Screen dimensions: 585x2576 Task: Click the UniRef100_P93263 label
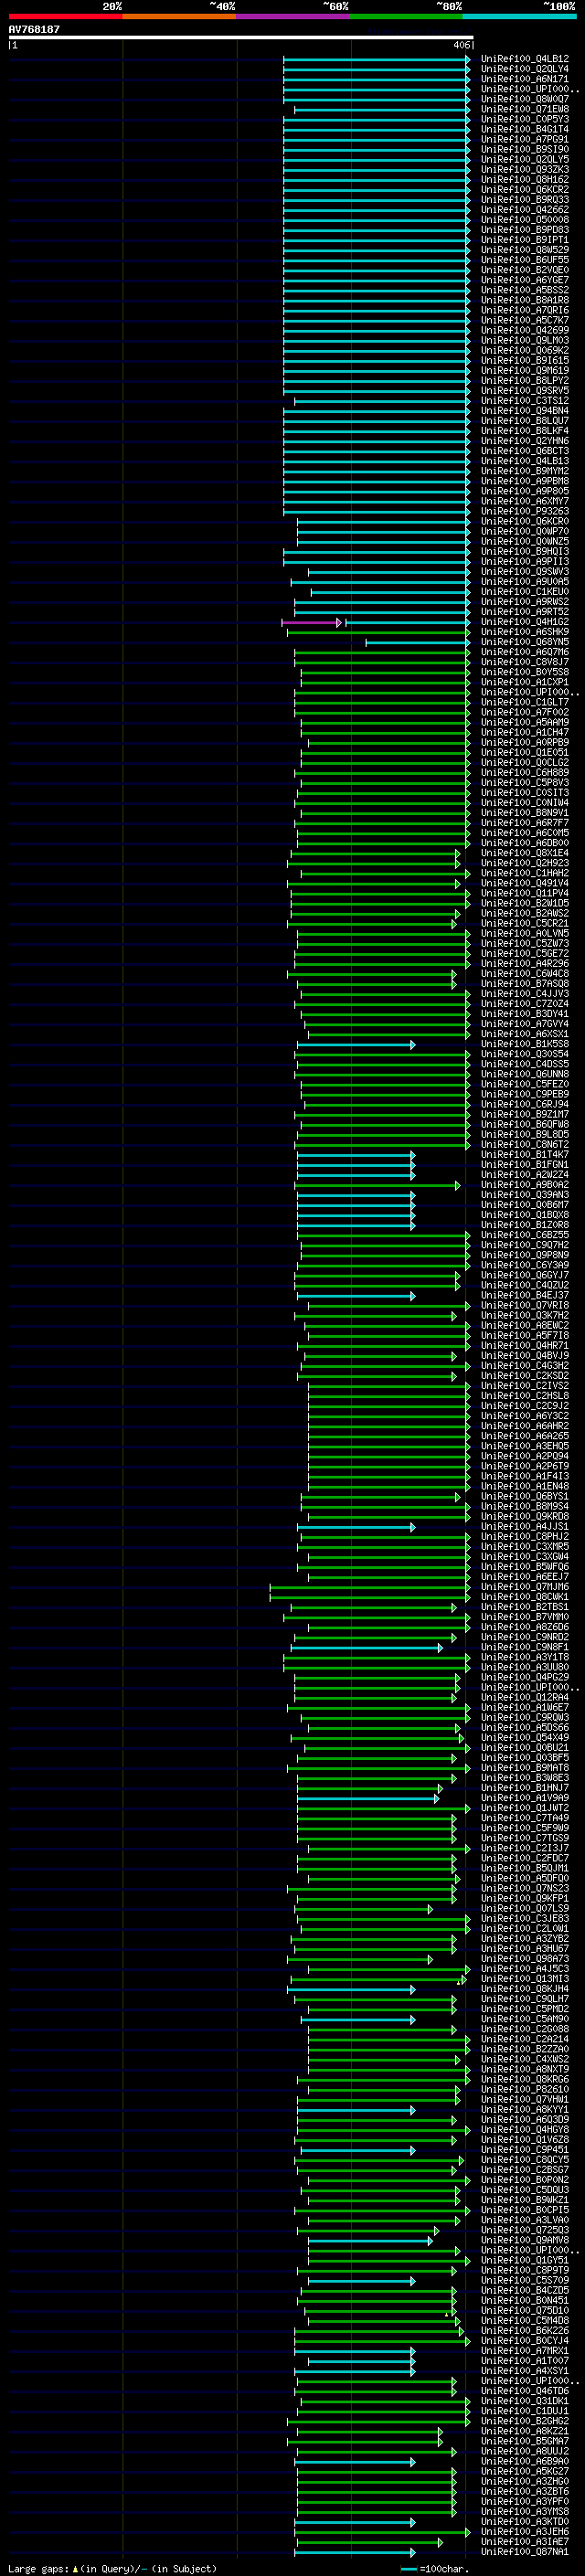(524, 511)
